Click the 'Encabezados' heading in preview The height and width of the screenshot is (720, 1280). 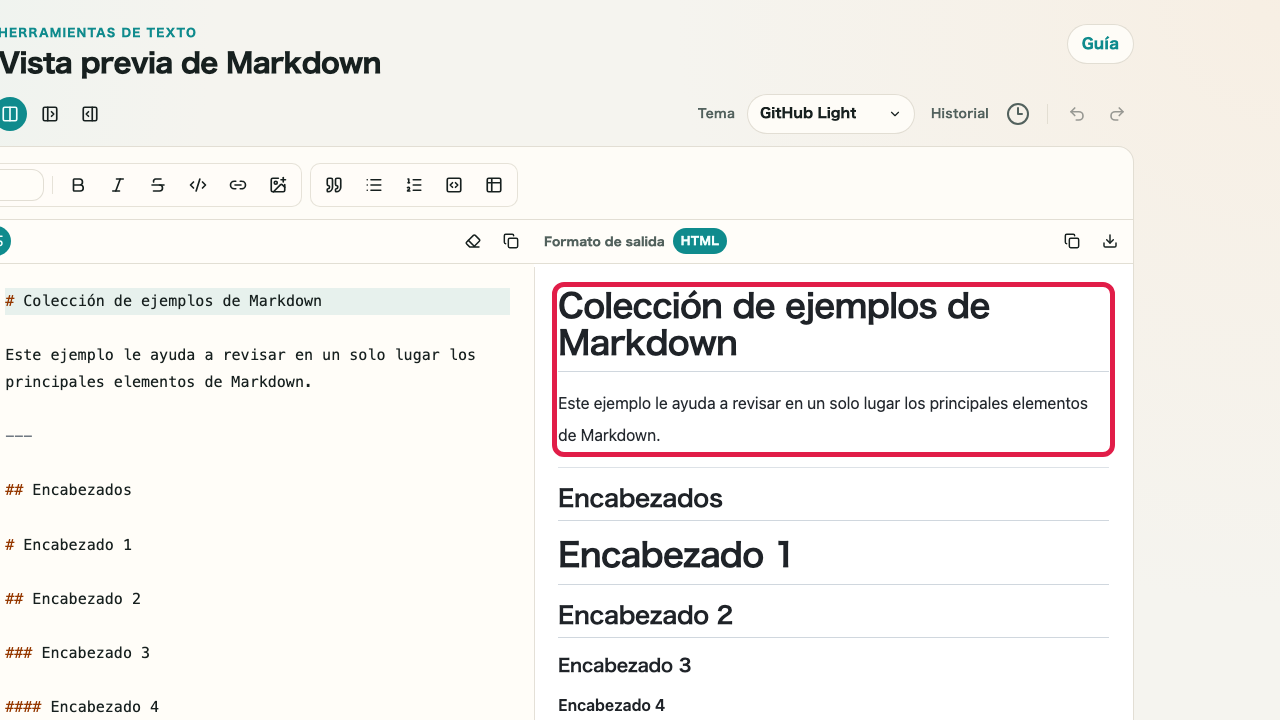[640, 498]
